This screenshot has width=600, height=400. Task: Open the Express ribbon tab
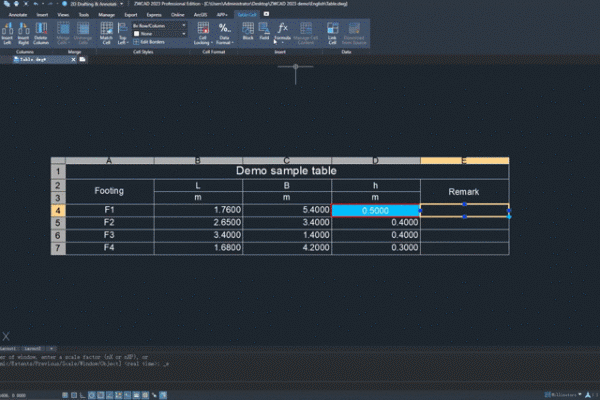tap(152, 15)
